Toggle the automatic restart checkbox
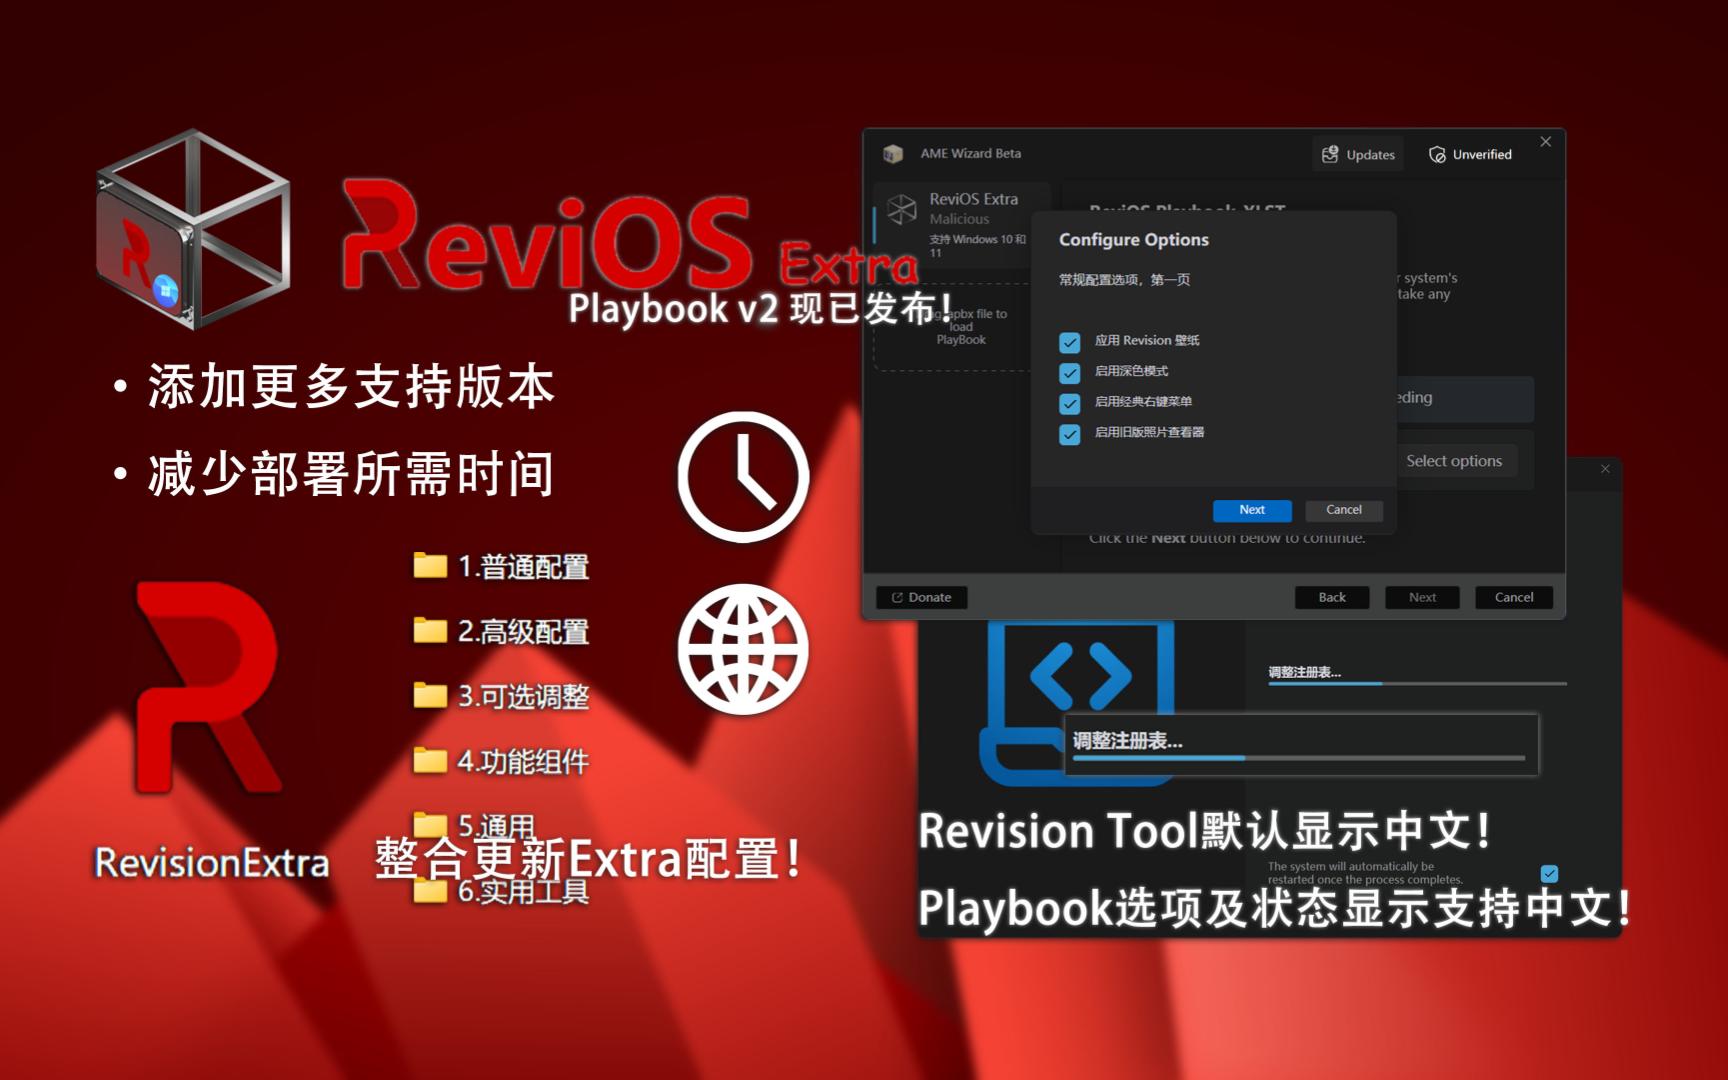Viewport: 1728px width, 1080px height. pos(1549,873)
